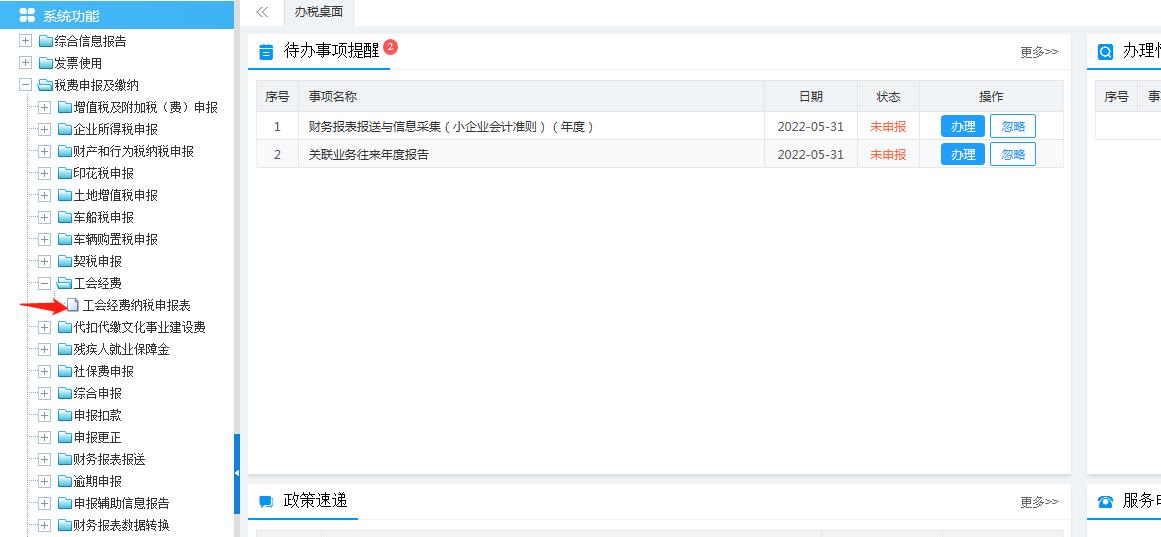Expand the 财务报表报送 node
Screen dimensions: 1161x537
[44, 459]
